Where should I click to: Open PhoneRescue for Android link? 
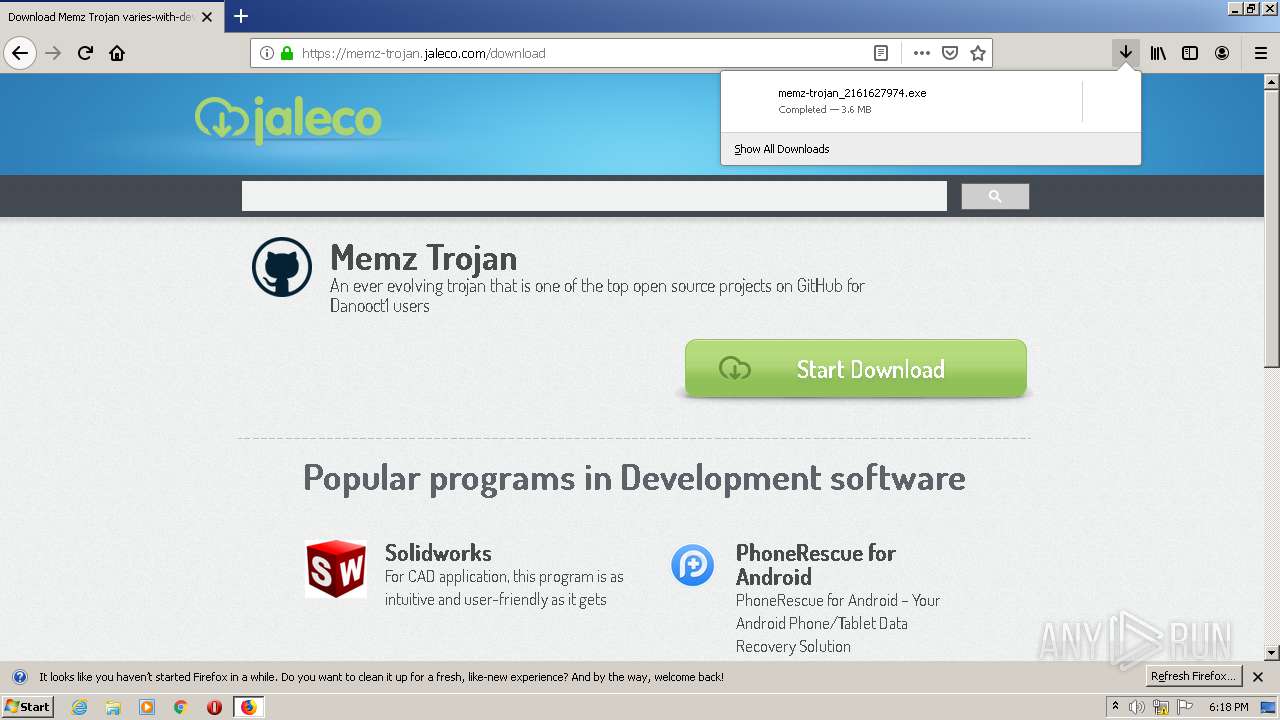[x=816, y=565]
